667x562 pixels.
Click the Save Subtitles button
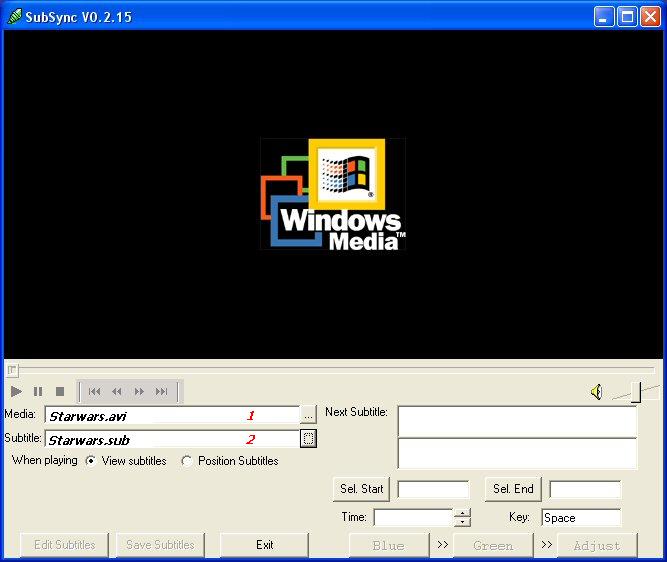click(160, 545)
